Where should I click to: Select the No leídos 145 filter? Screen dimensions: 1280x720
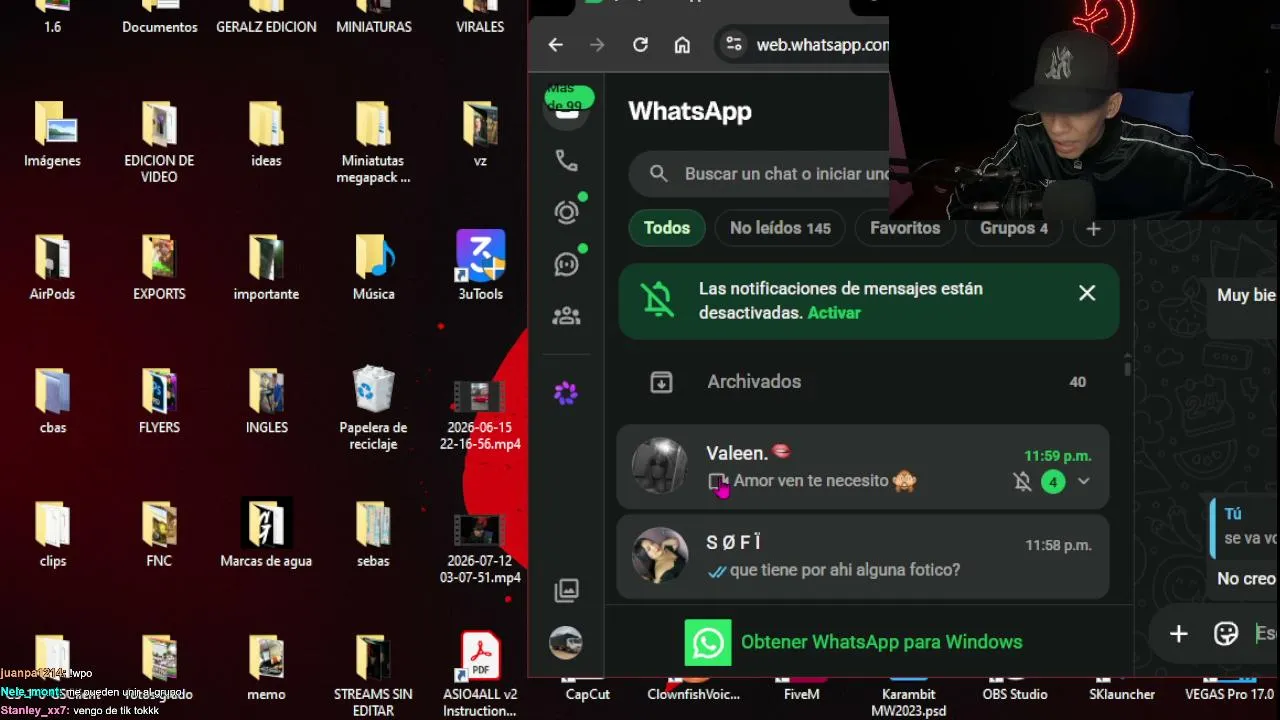point(780,228)
